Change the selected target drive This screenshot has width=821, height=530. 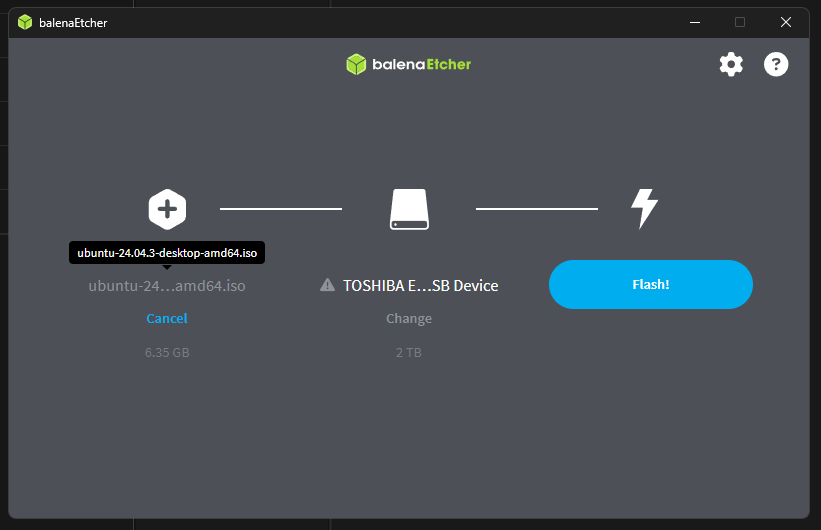pyautogui.click(x=409, y=318)
